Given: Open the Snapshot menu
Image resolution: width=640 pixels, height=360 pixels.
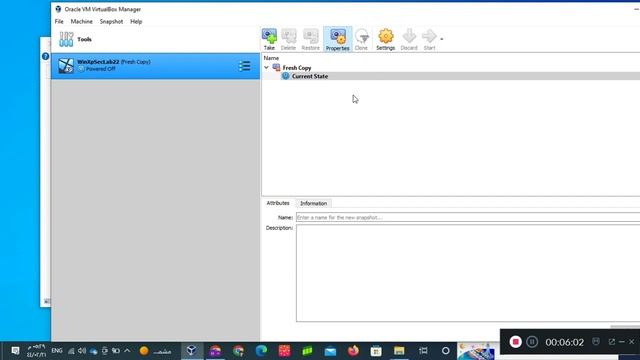Looking at the screenshot, I should point(111,22).
